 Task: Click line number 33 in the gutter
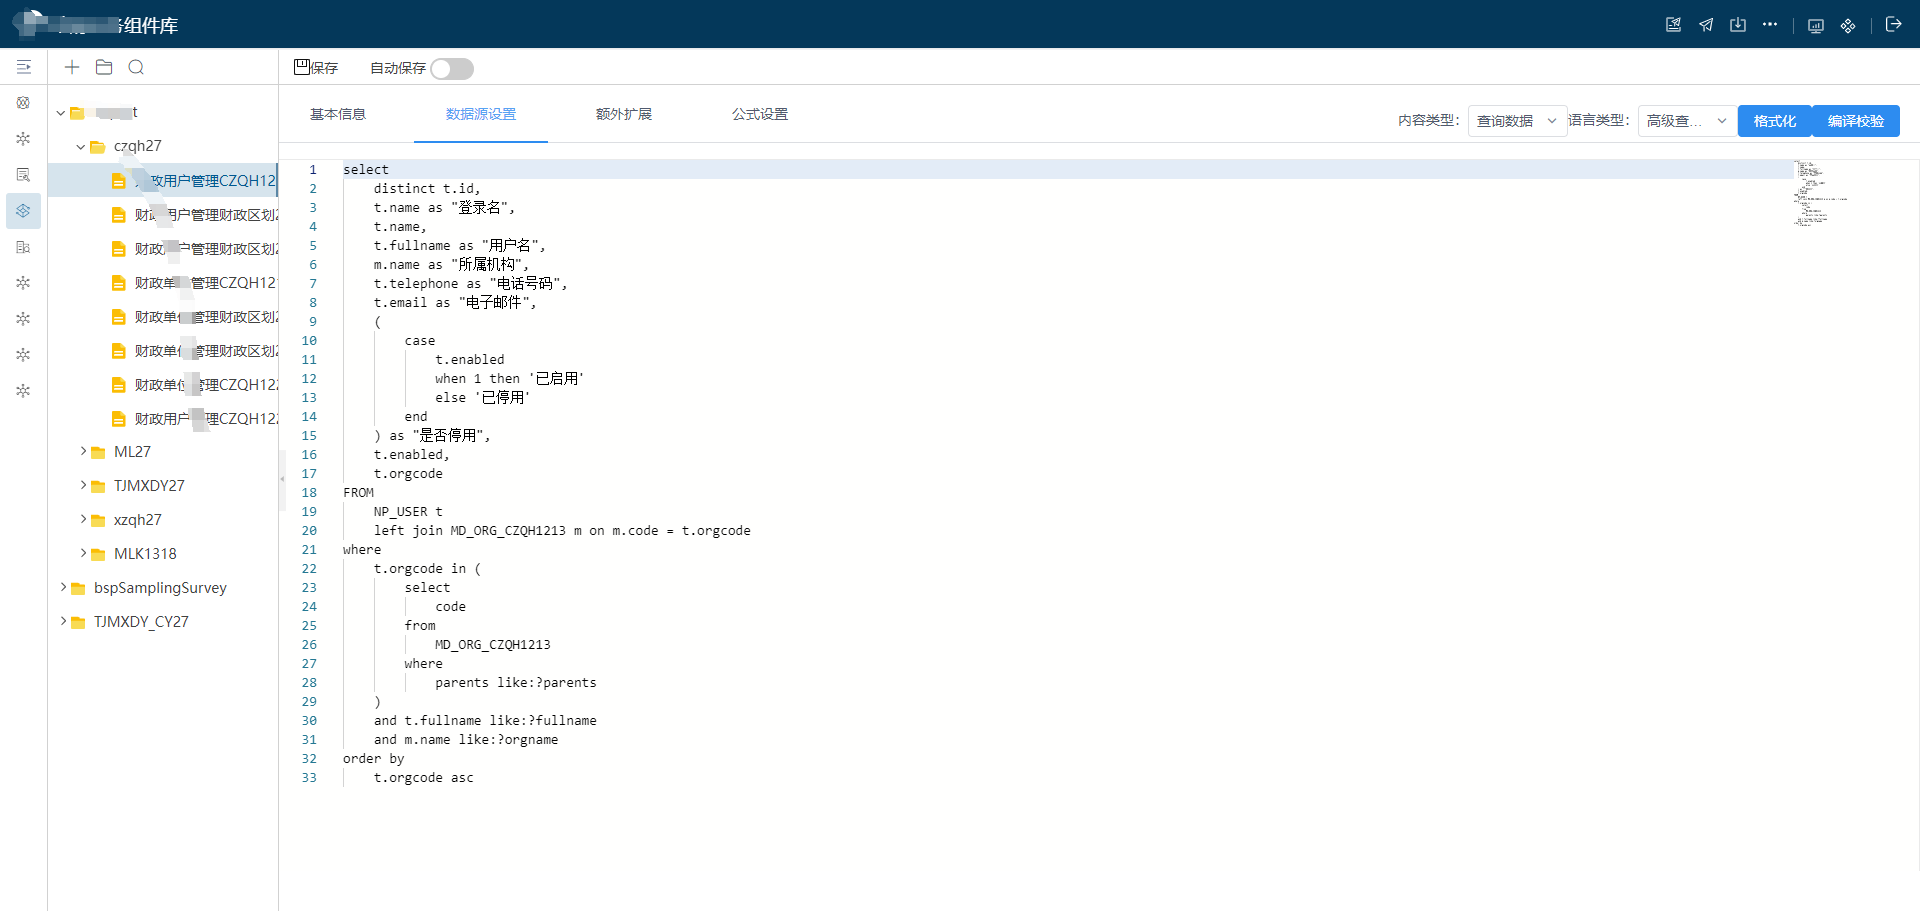309,778
